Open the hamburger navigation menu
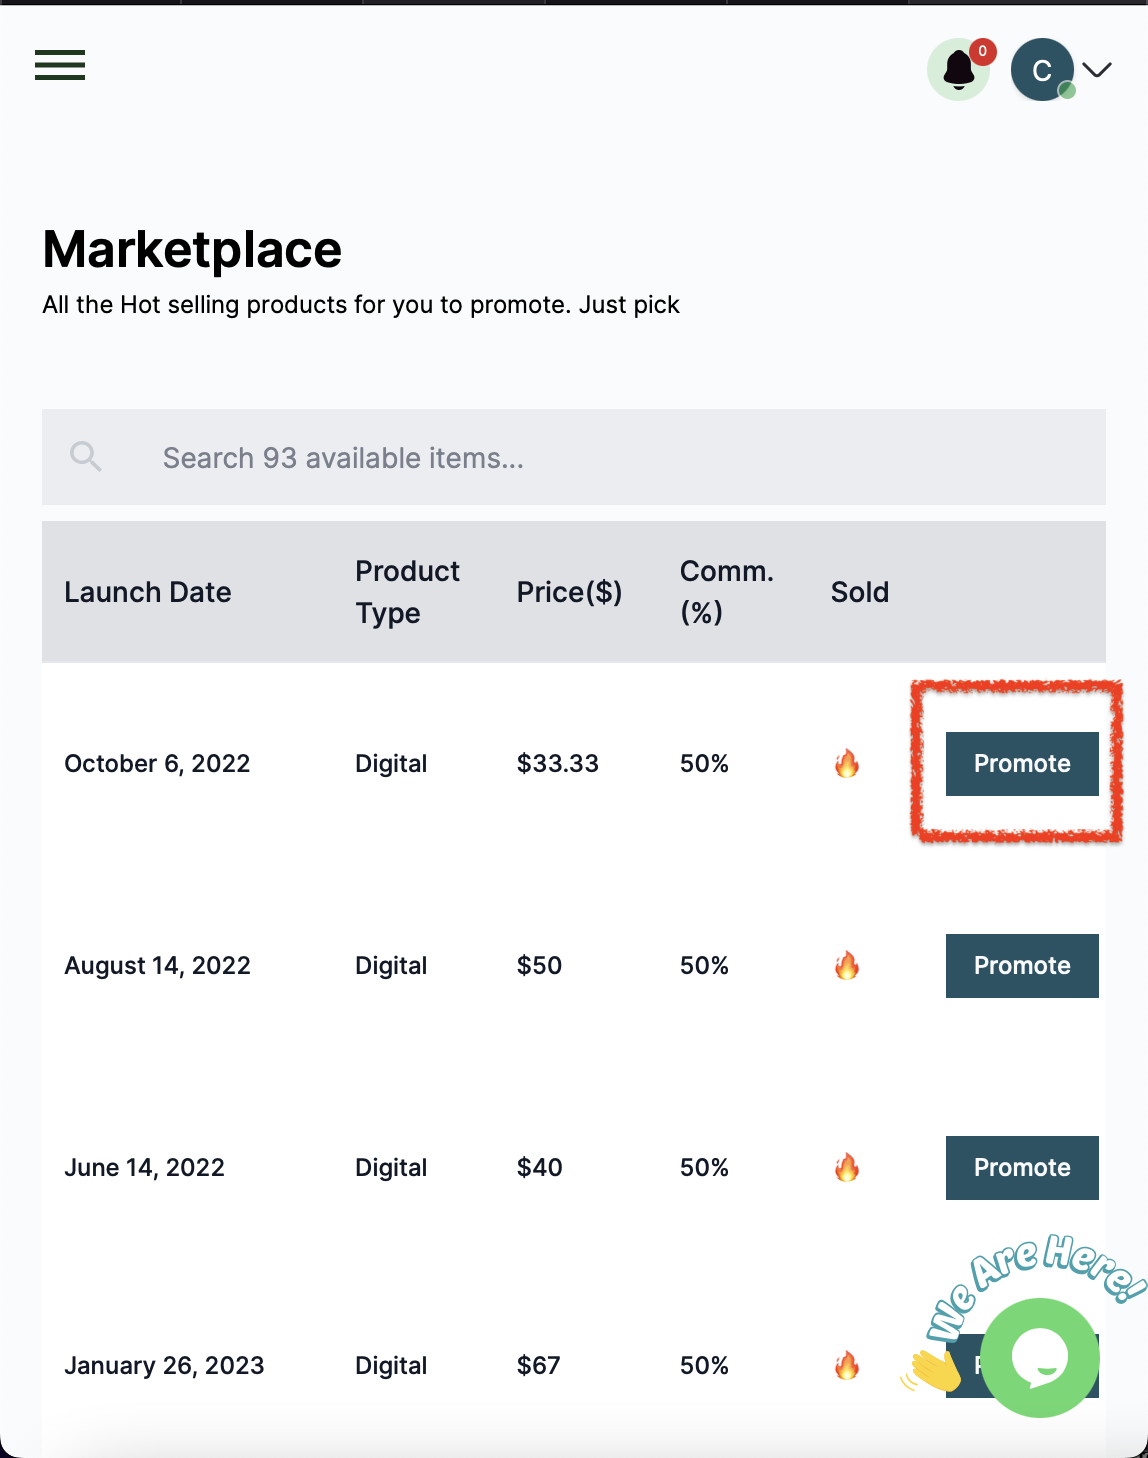Viewport: 1148px width, 1458px height. click(60, 65)
